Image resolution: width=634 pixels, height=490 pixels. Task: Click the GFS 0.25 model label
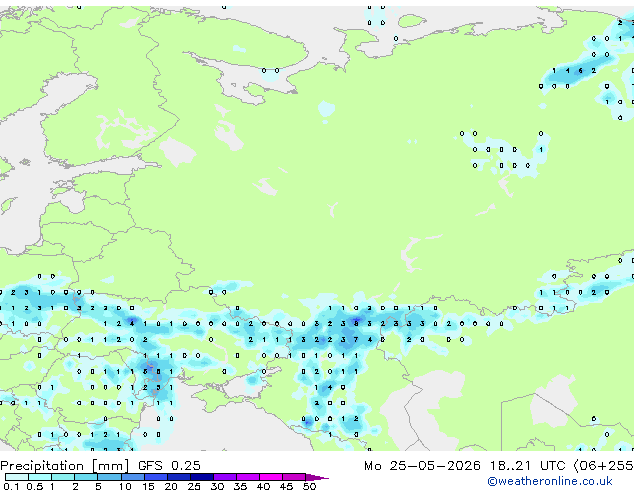[x=169, y=466]
